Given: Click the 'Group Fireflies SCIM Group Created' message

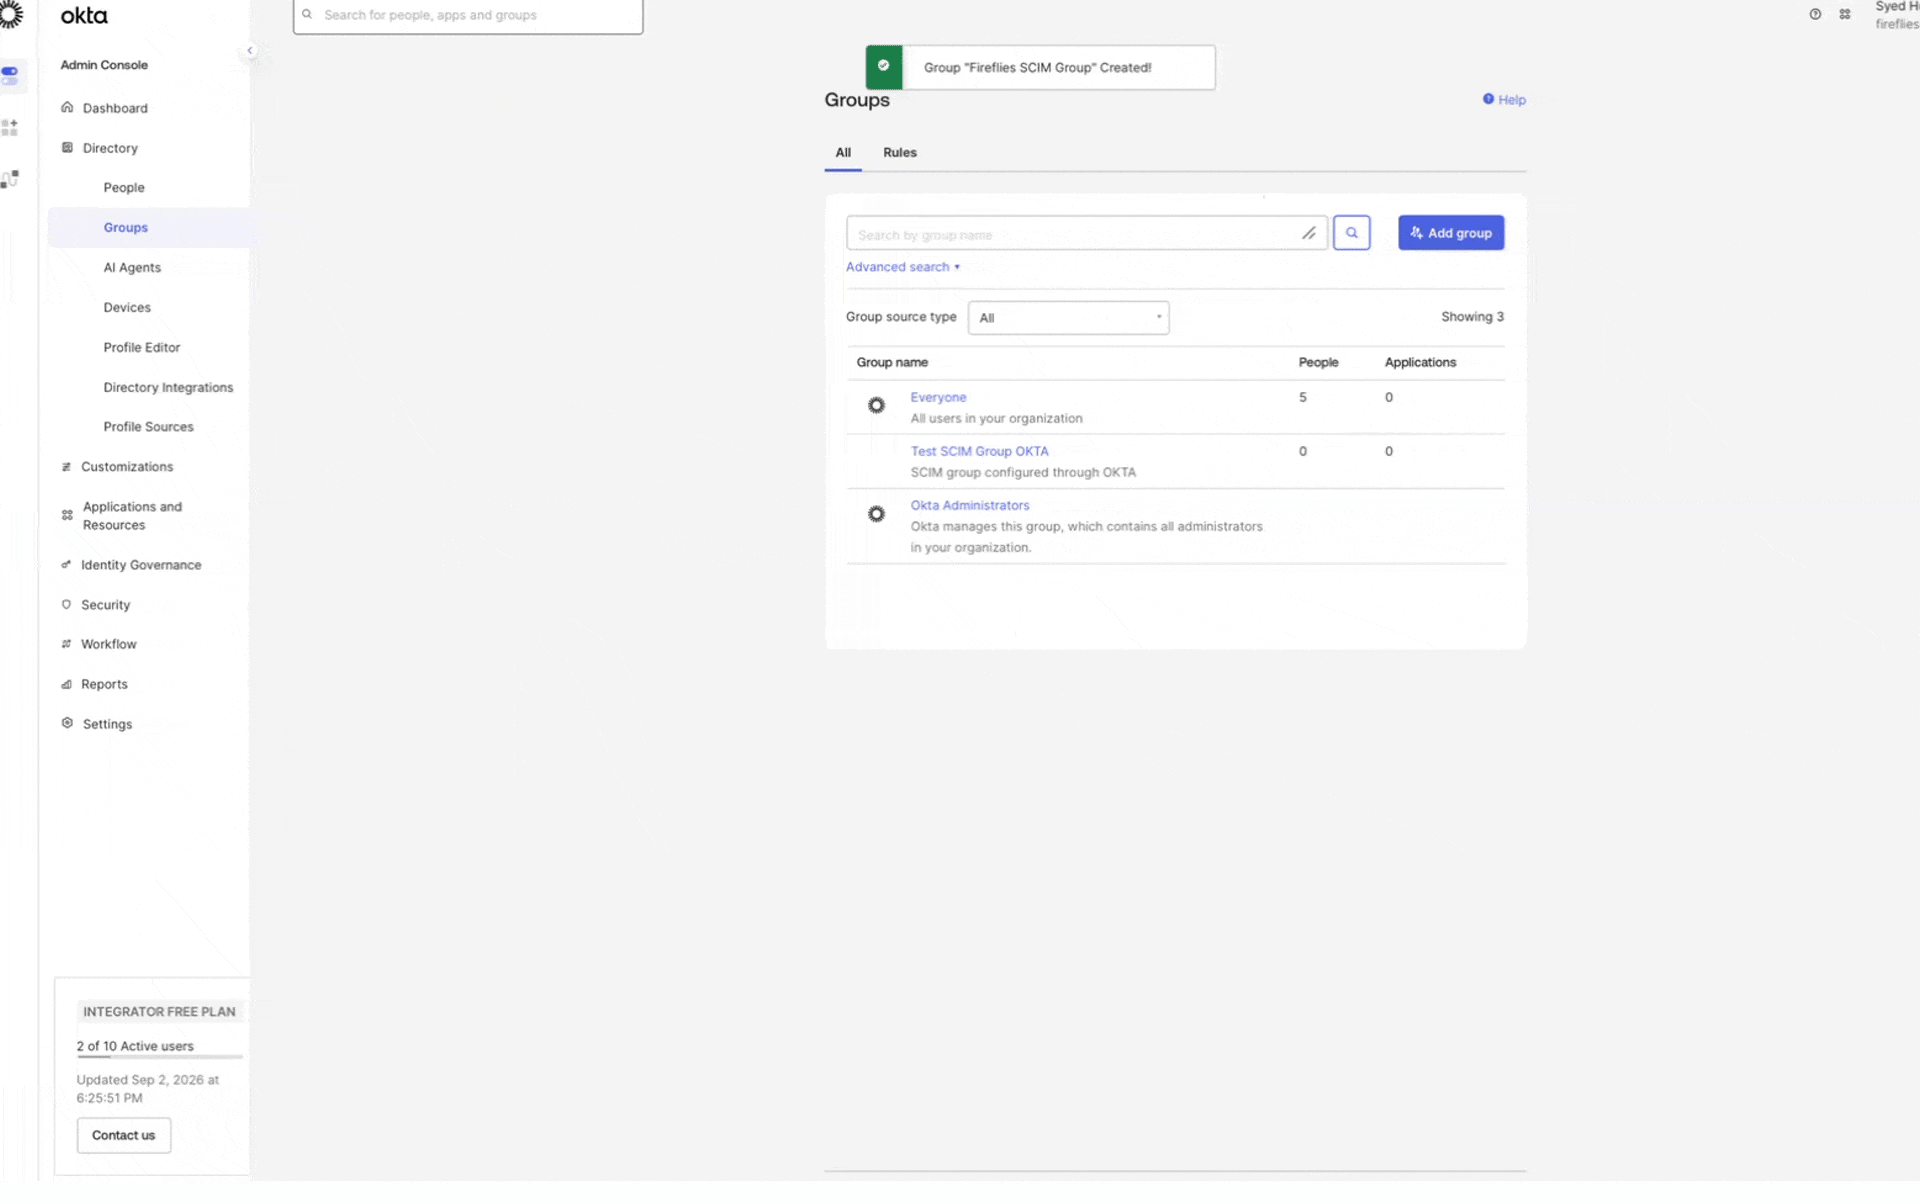Looking at the screenshot, I should [x=1037, y=68].
